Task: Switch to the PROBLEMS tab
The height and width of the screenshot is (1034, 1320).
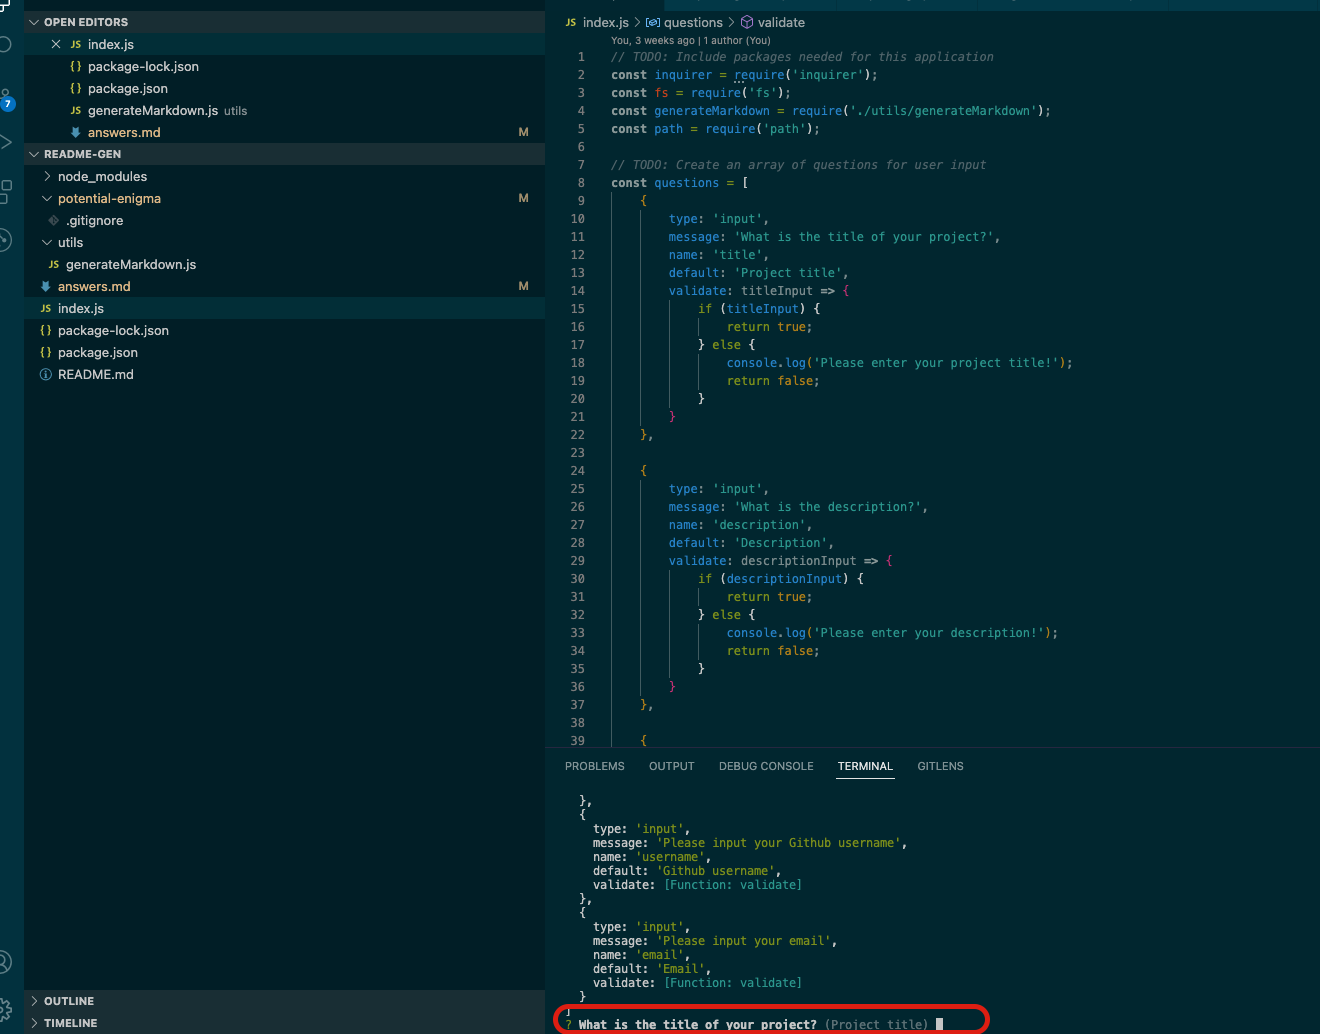Action: click(x=594, y=766)
